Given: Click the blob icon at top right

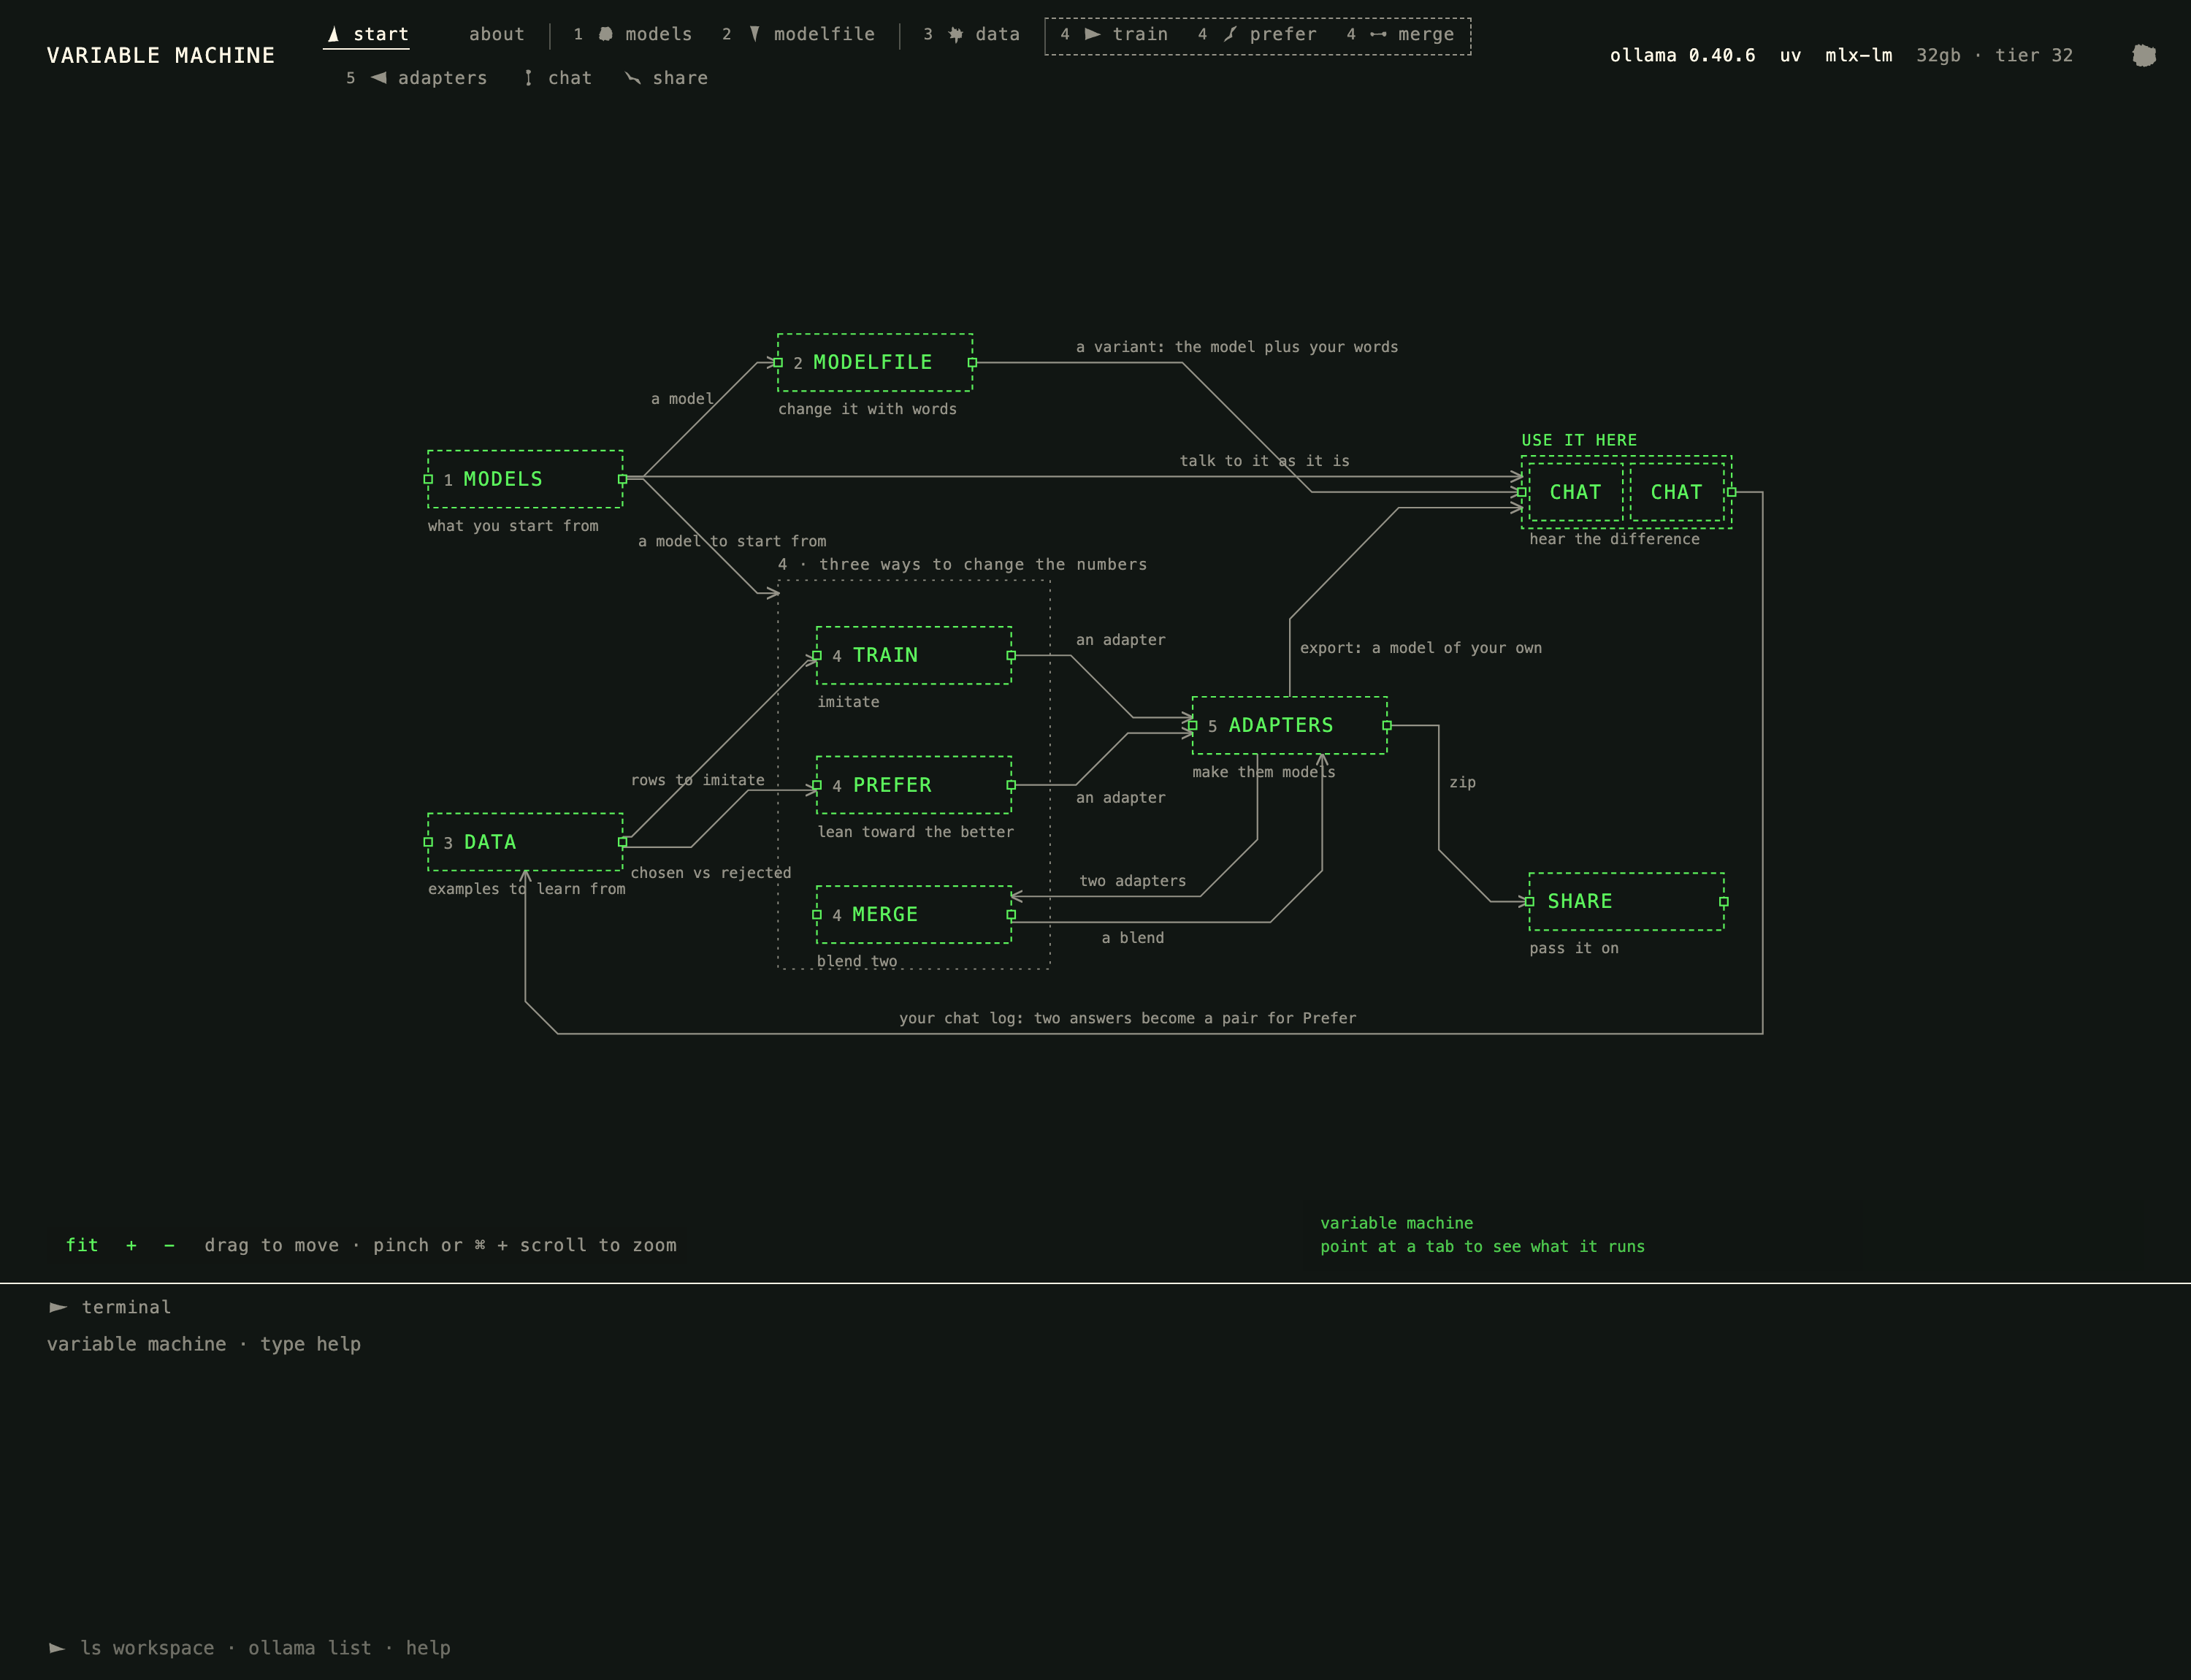Looking at the screenshot, I should 2143,55.
